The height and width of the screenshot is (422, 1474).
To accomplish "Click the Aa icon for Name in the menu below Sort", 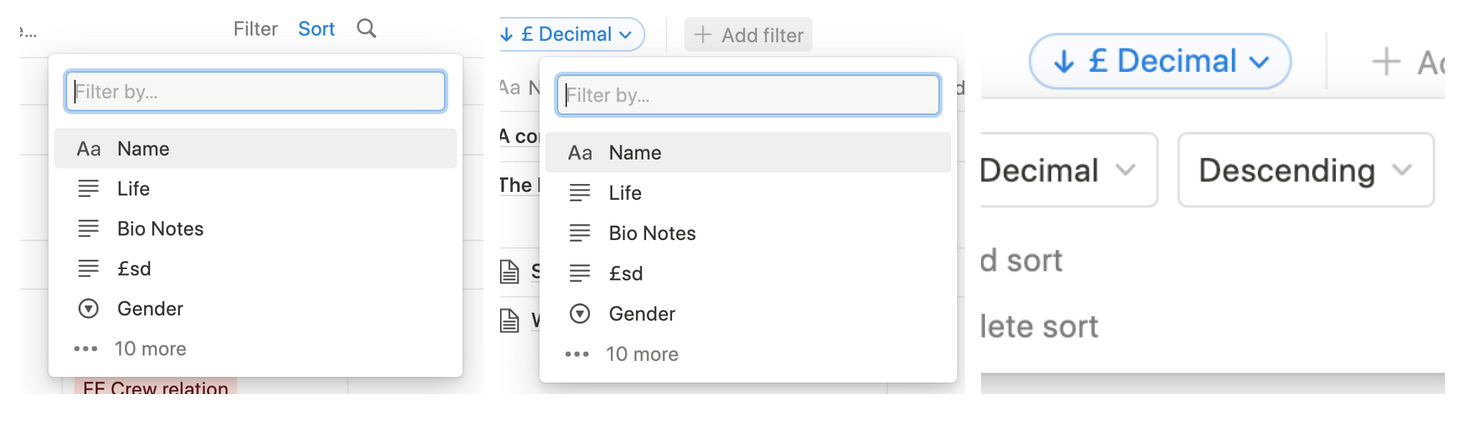I will (89, 149).
